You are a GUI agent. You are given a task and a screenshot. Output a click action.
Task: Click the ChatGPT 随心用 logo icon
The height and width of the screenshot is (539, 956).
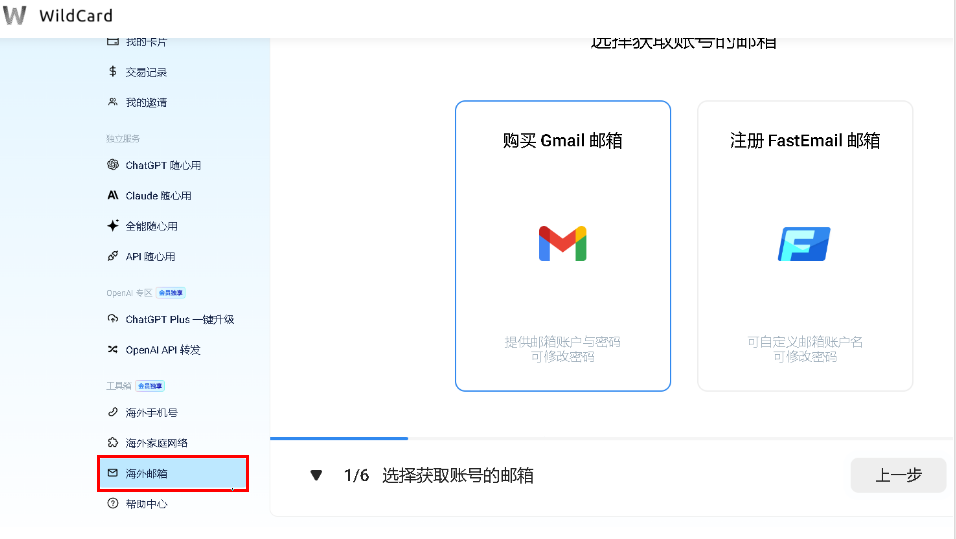113,165
